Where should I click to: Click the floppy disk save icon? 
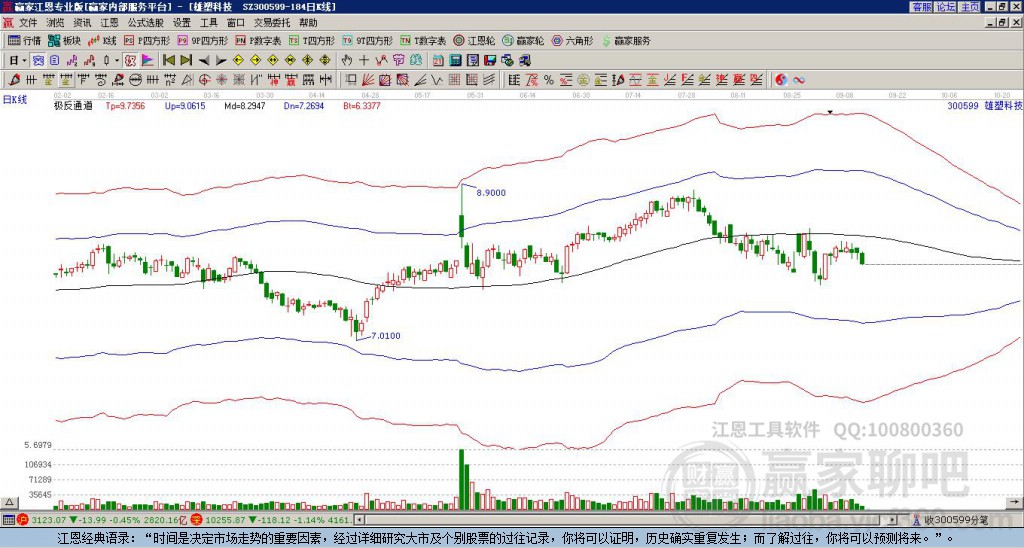coord(490,61)
